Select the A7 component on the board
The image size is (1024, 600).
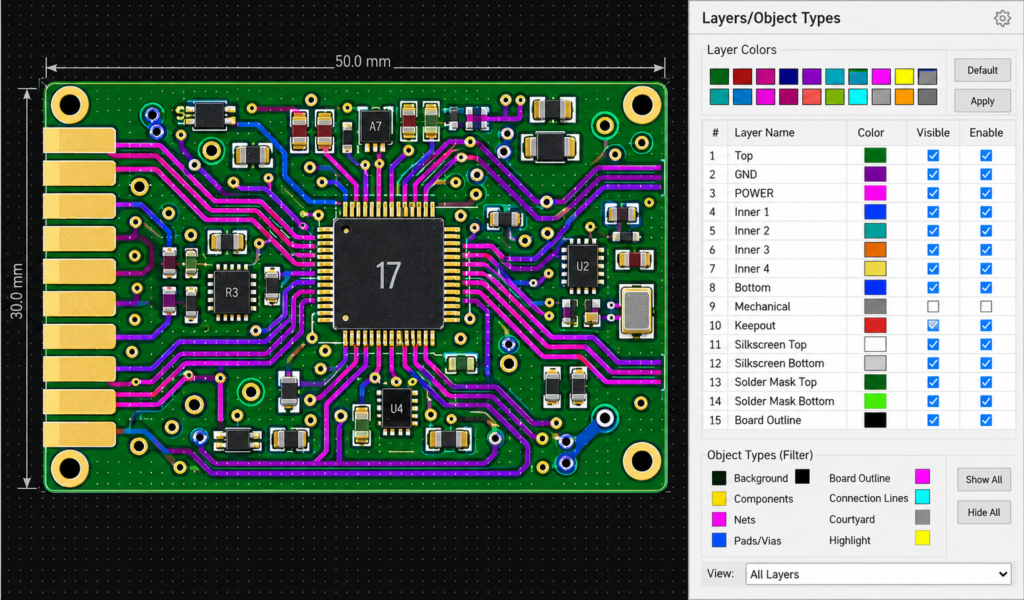(375, 127)
